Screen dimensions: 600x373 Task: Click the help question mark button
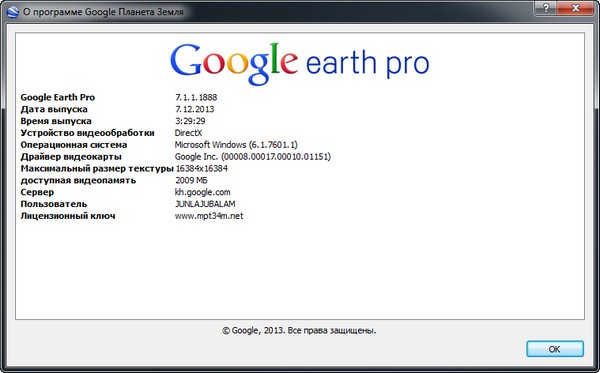pos(546,8)
